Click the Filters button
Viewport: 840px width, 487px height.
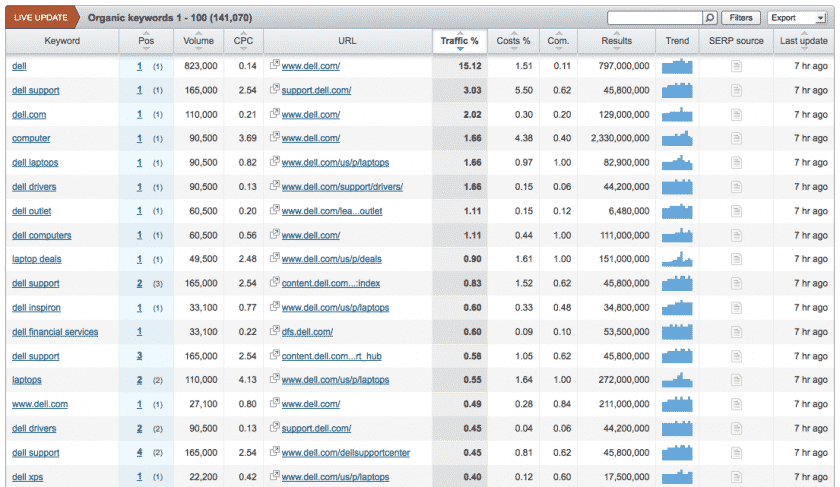point(741,18)
